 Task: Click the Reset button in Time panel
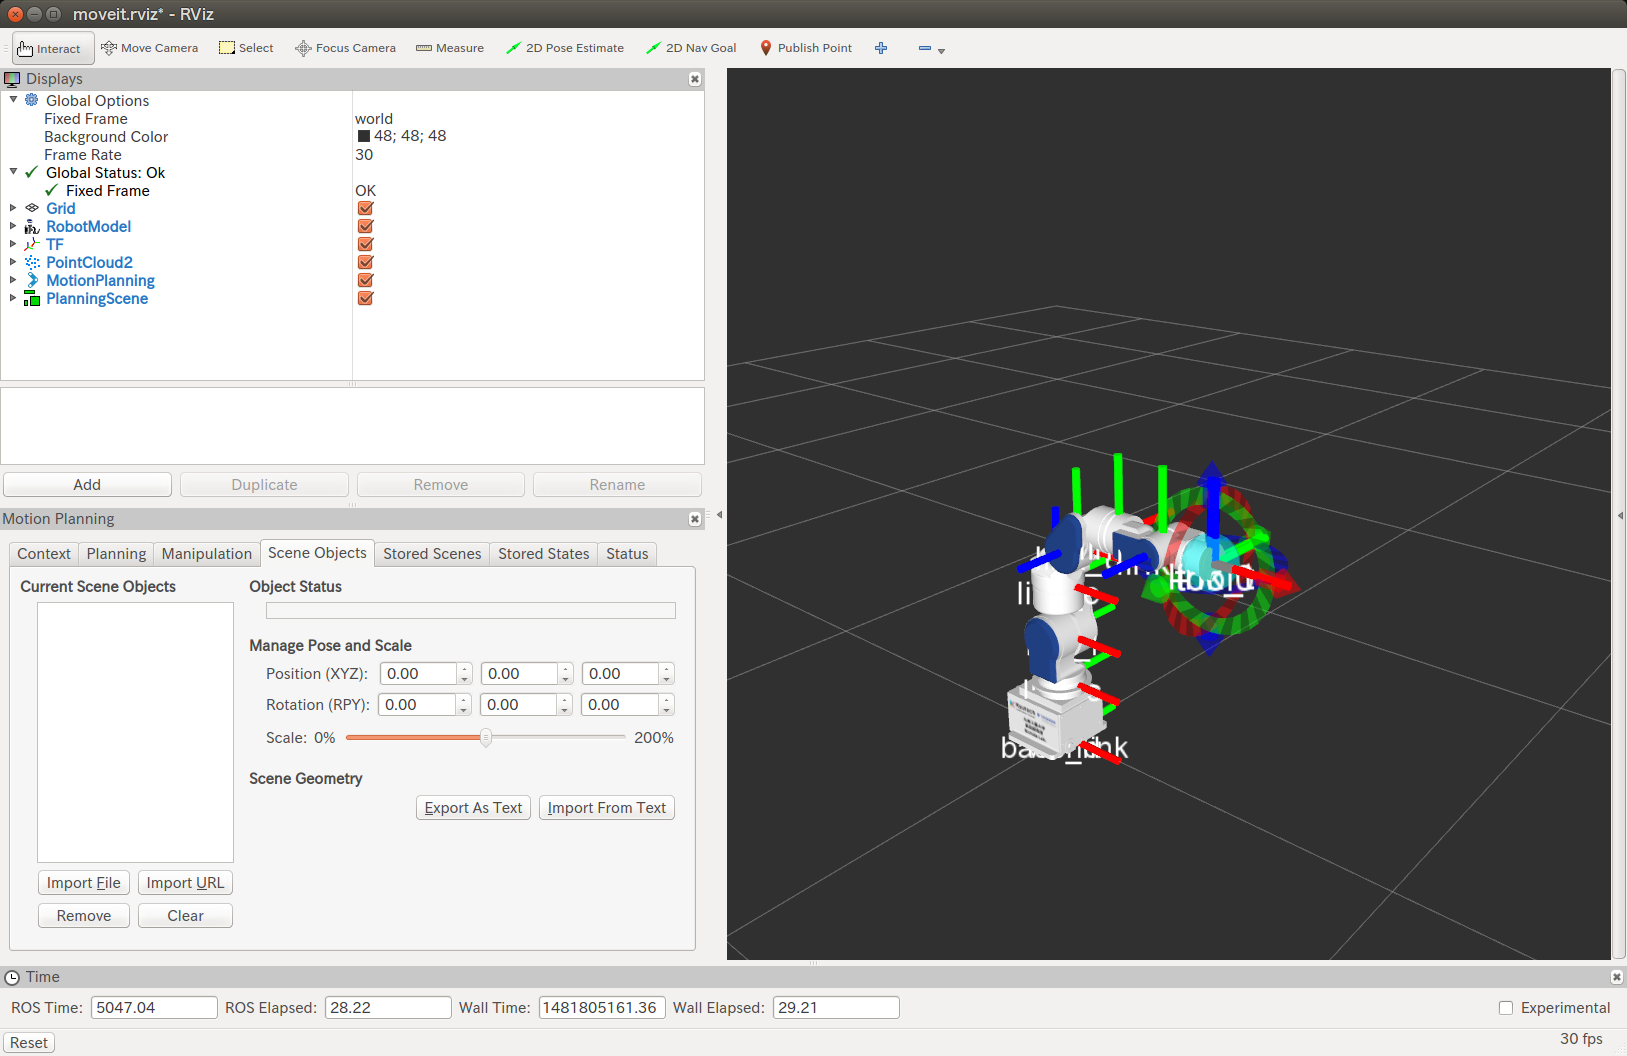click(x=29, y=1043)
